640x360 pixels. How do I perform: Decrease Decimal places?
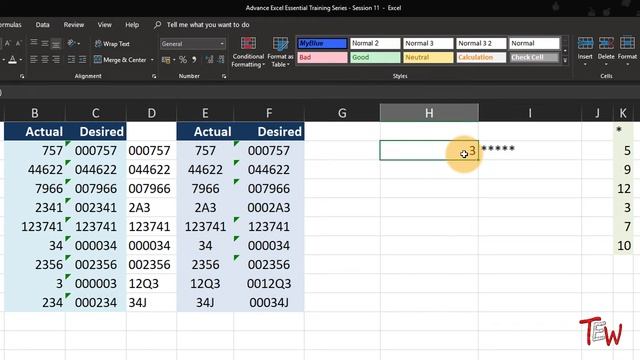point(221,60)
